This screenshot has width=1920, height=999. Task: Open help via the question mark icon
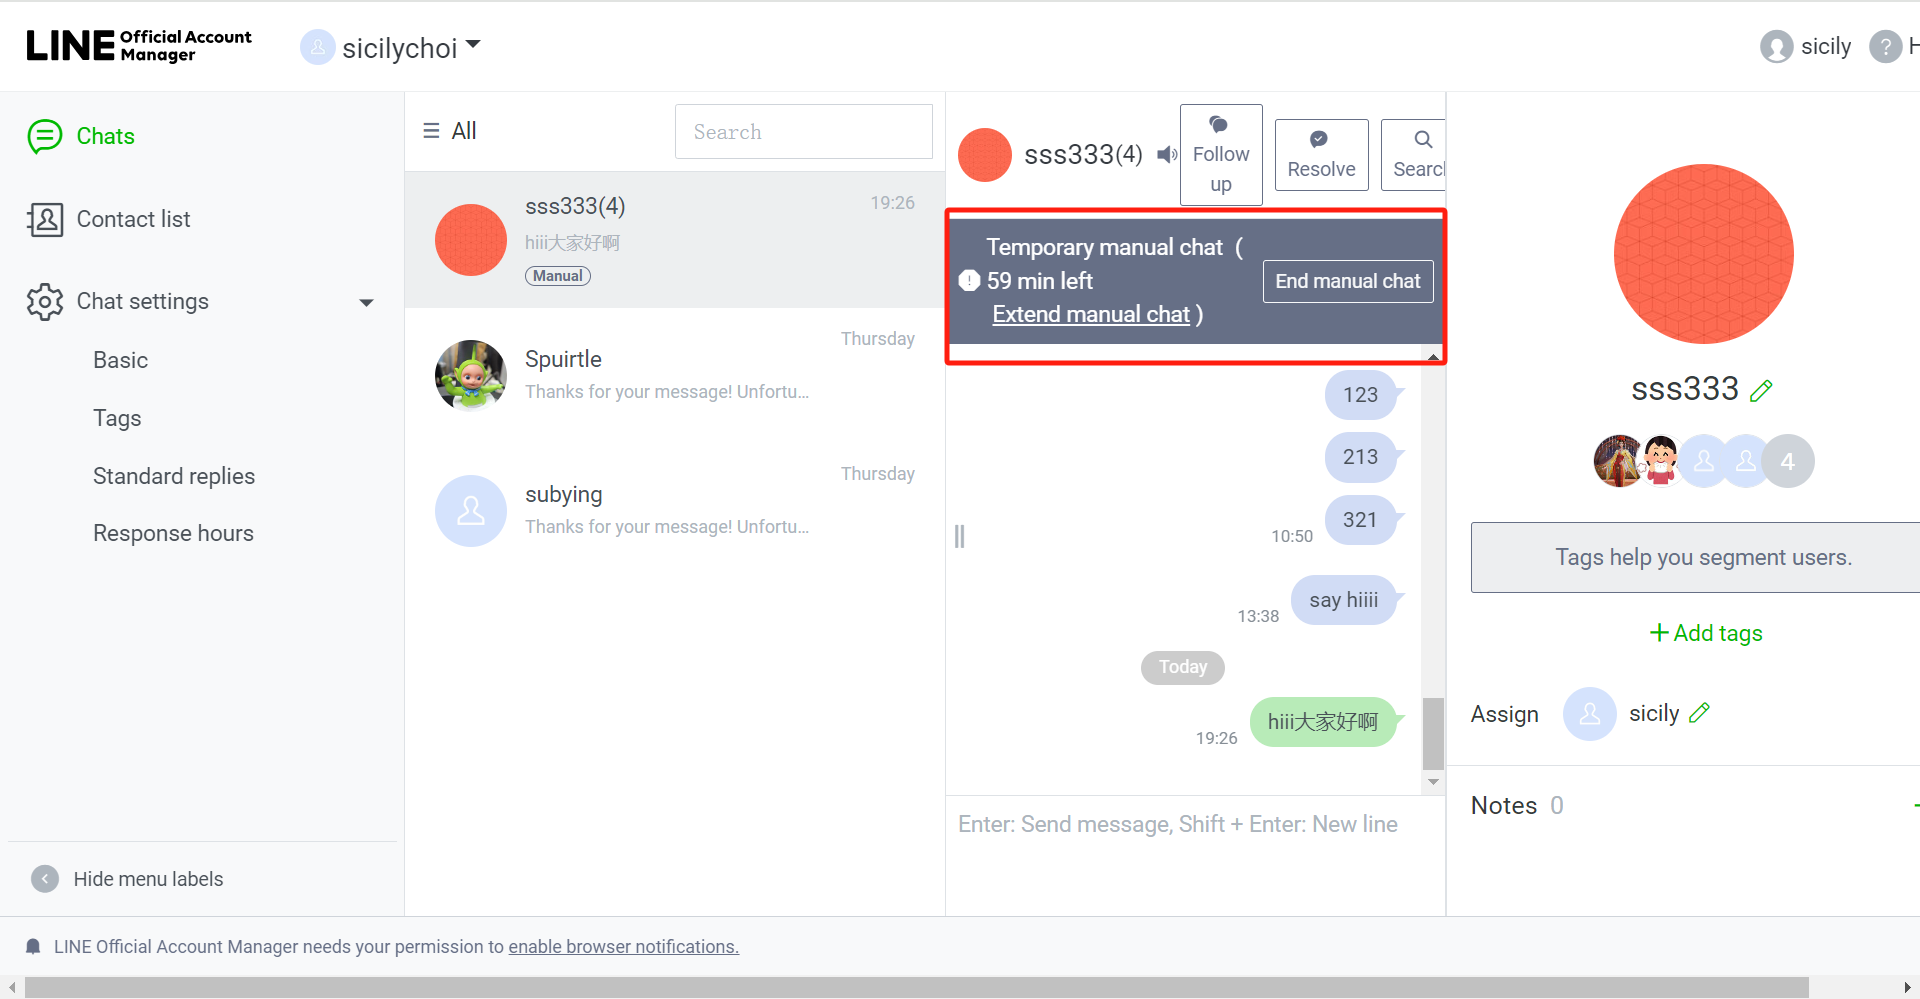[x=1888, y=46]
